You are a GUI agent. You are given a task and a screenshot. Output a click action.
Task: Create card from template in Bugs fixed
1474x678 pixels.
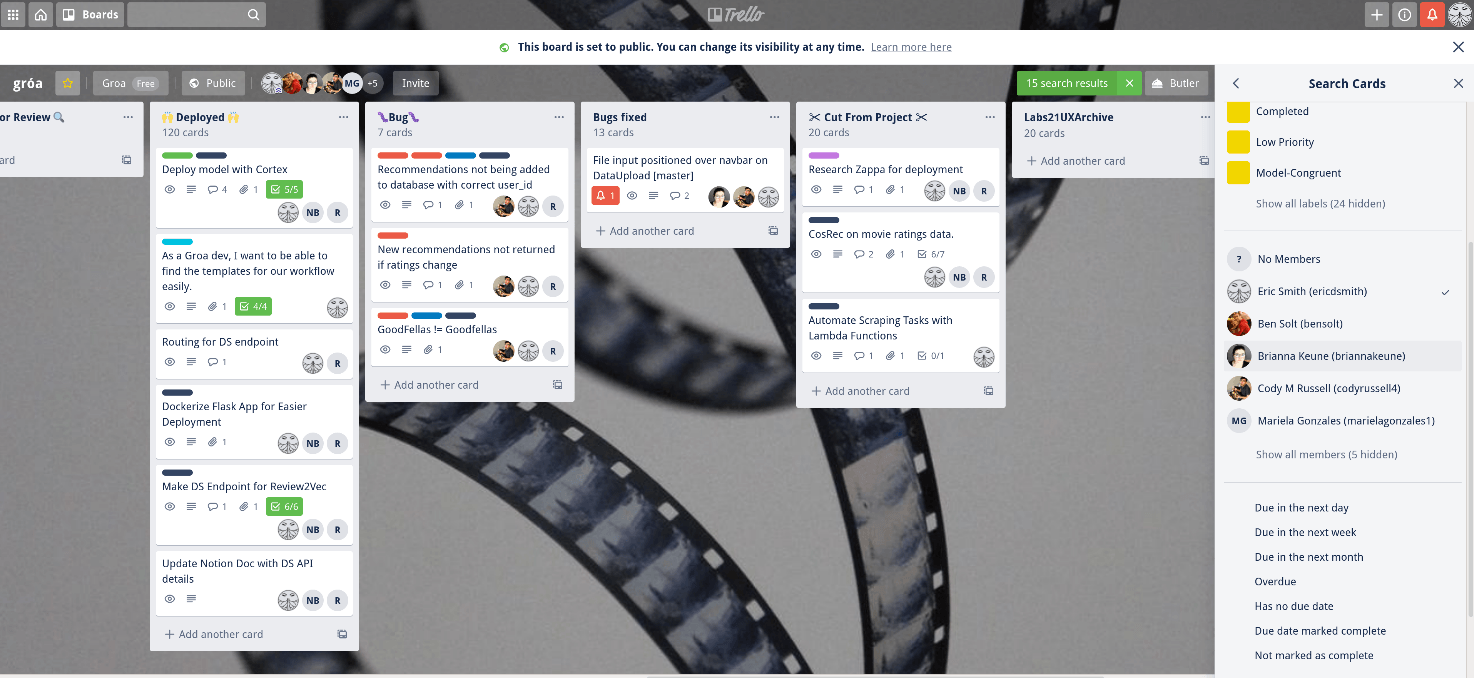(773, 231)
